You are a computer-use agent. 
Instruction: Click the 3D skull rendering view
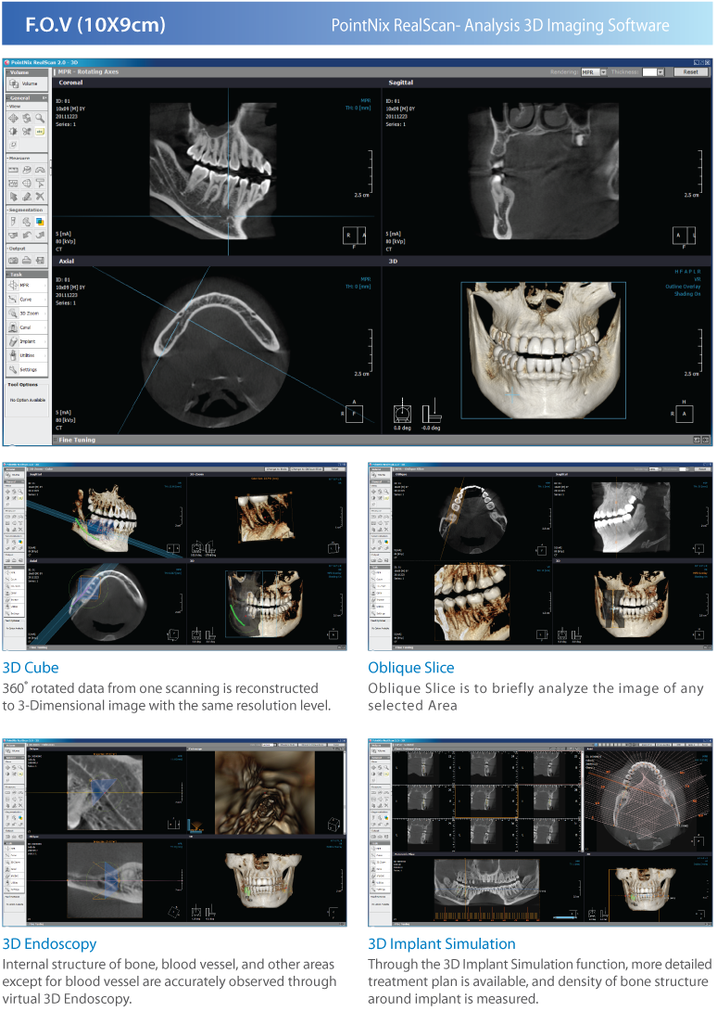pyautogui.click(x=543, y=350)
